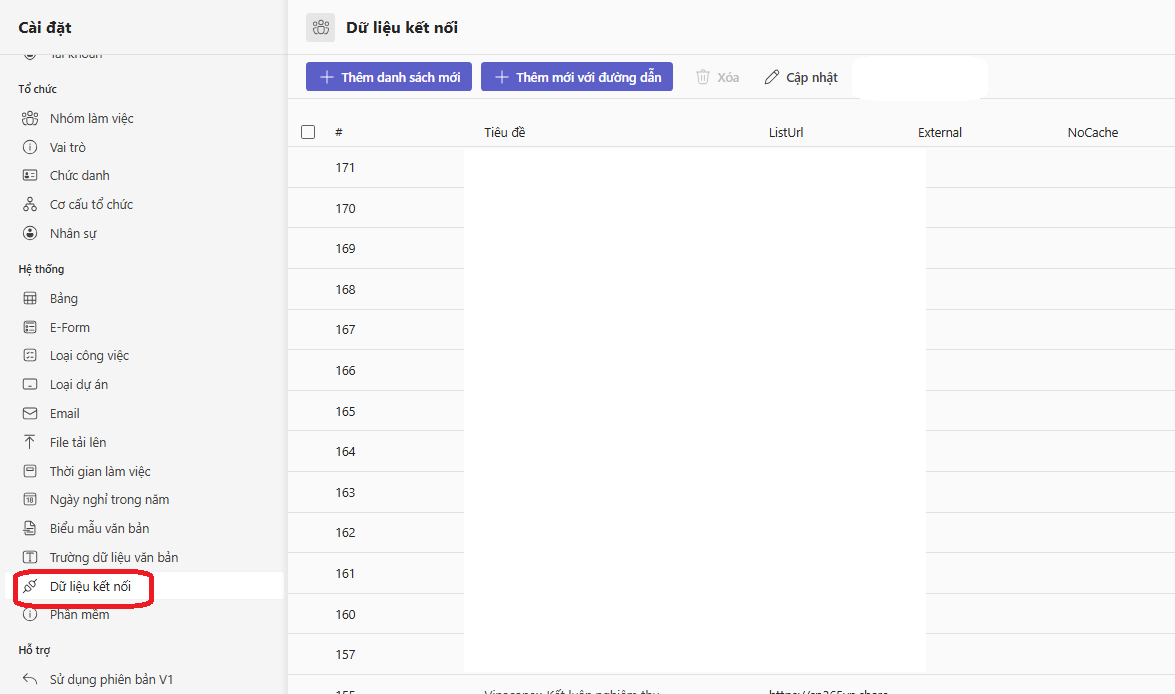The height and width of the screenshot is (694, 1175).
Task: Click the Cập nhật button
Action: tap(801, 77)
